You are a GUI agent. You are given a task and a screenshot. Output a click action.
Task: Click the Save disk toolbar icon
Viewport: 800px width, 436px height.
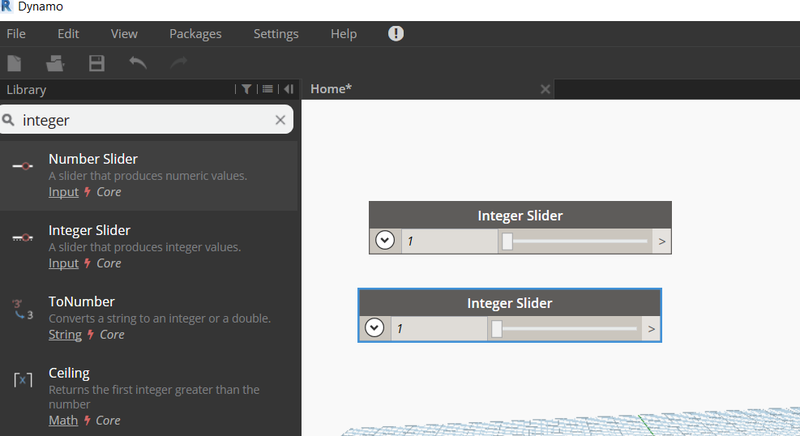pyautogui.click(x=96, y=64)
